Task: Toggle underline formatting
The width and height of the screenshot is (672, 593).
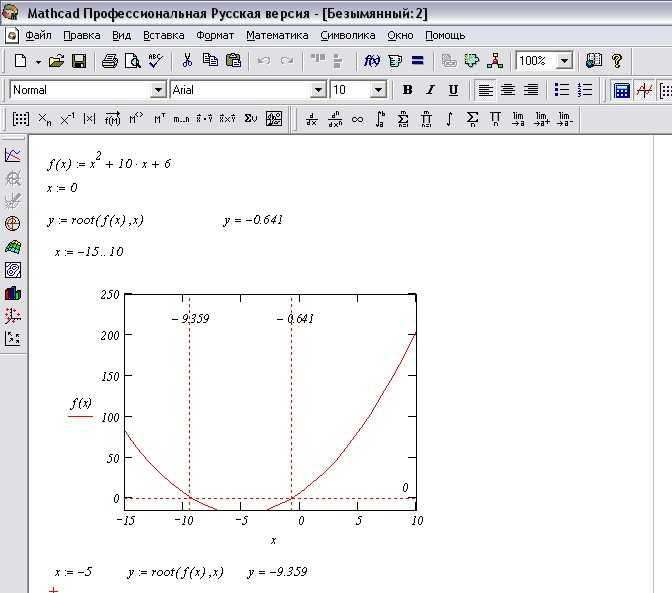Action: click(453, 90)
